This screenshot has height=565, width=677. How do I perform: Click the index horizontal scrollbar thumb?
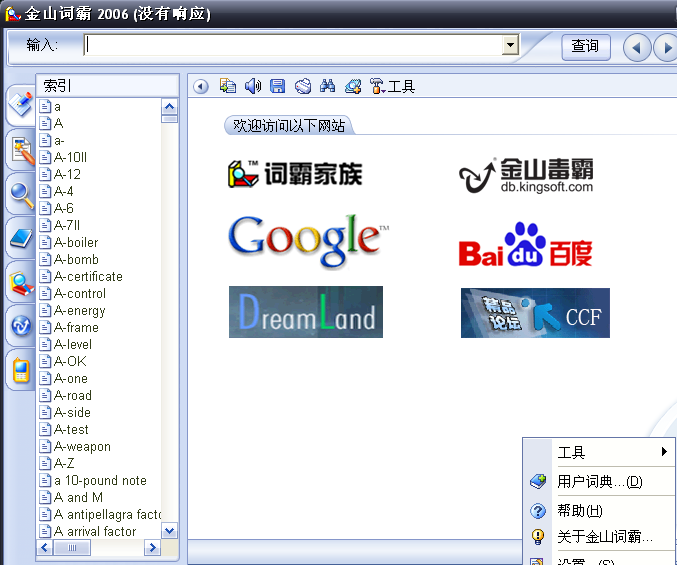[72, 548]
